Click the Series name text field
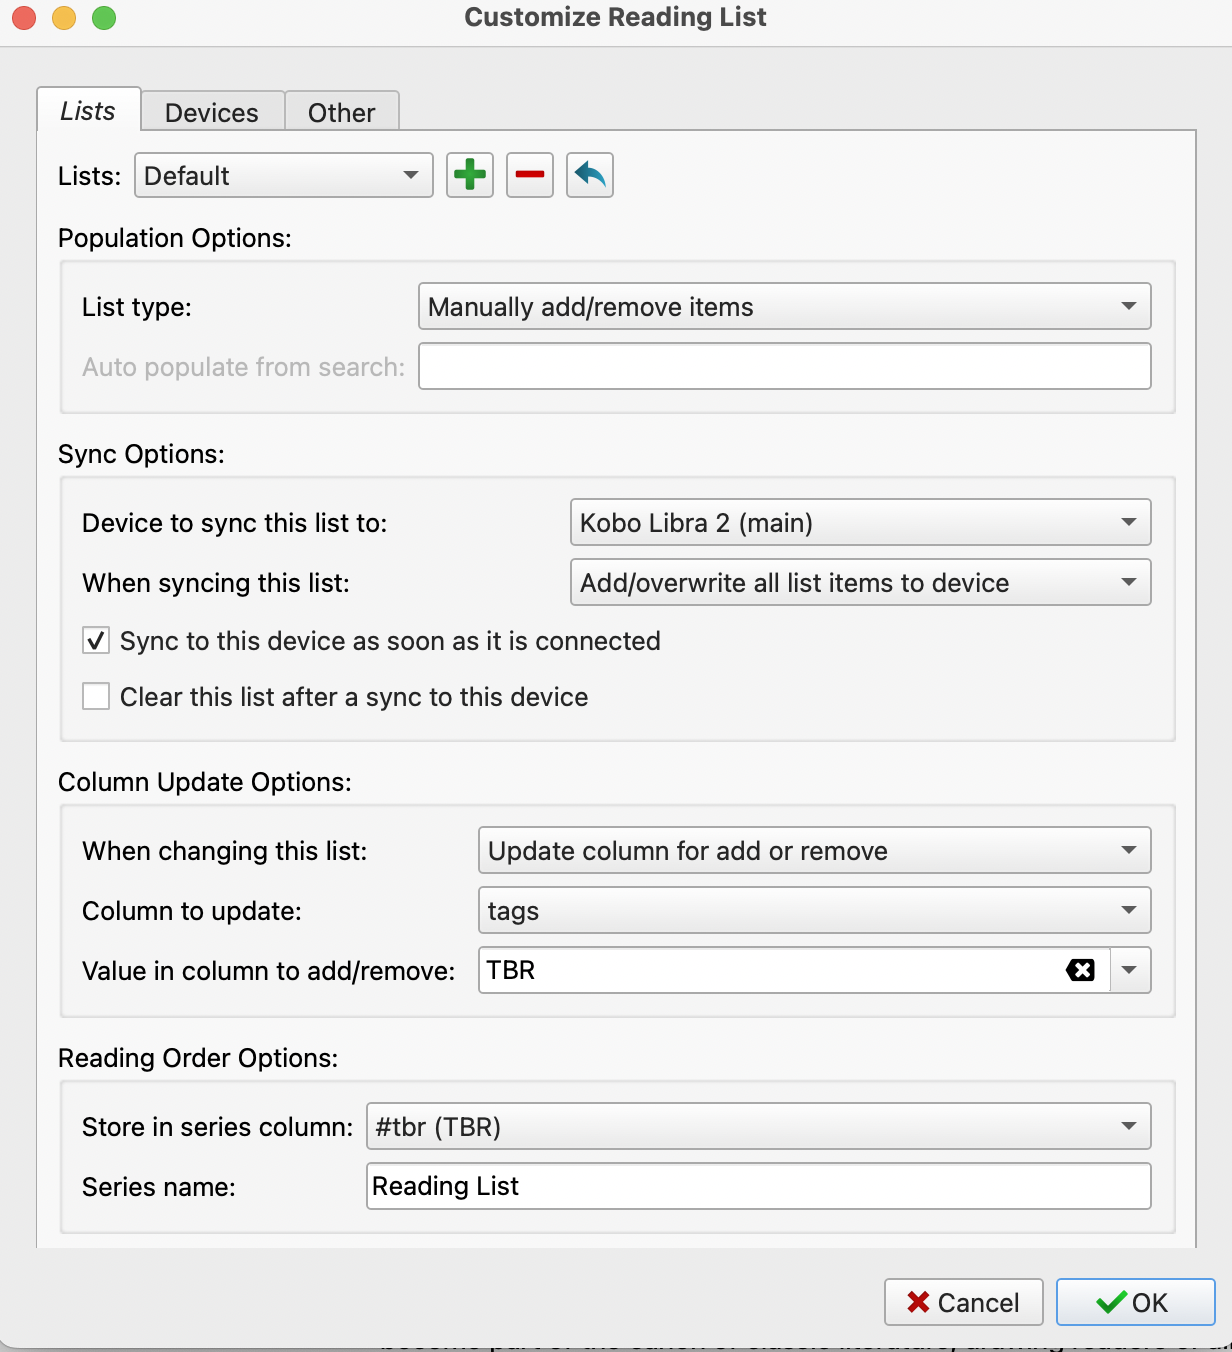This screenshot has height=1352, width=1232. tap(758, 1187)
